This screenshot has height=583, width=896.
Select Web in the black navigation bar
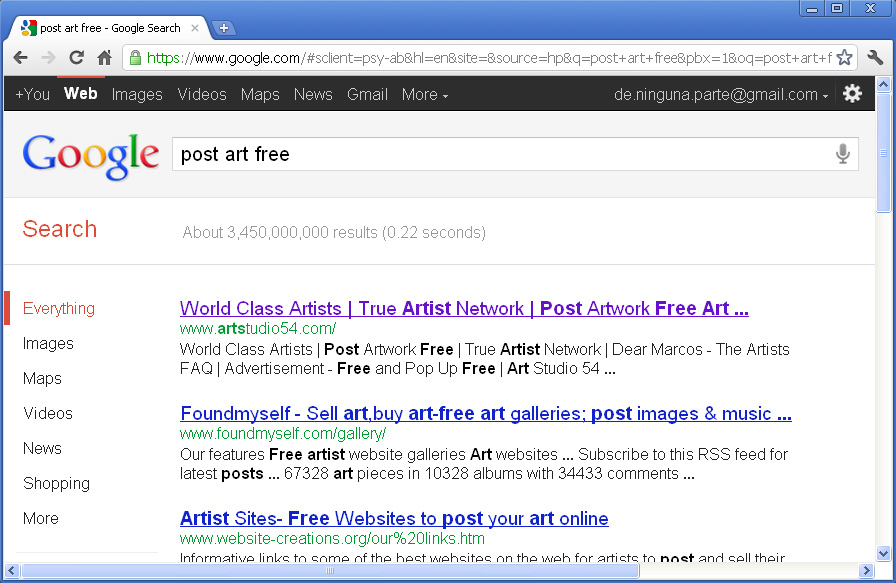pos(81,94)
